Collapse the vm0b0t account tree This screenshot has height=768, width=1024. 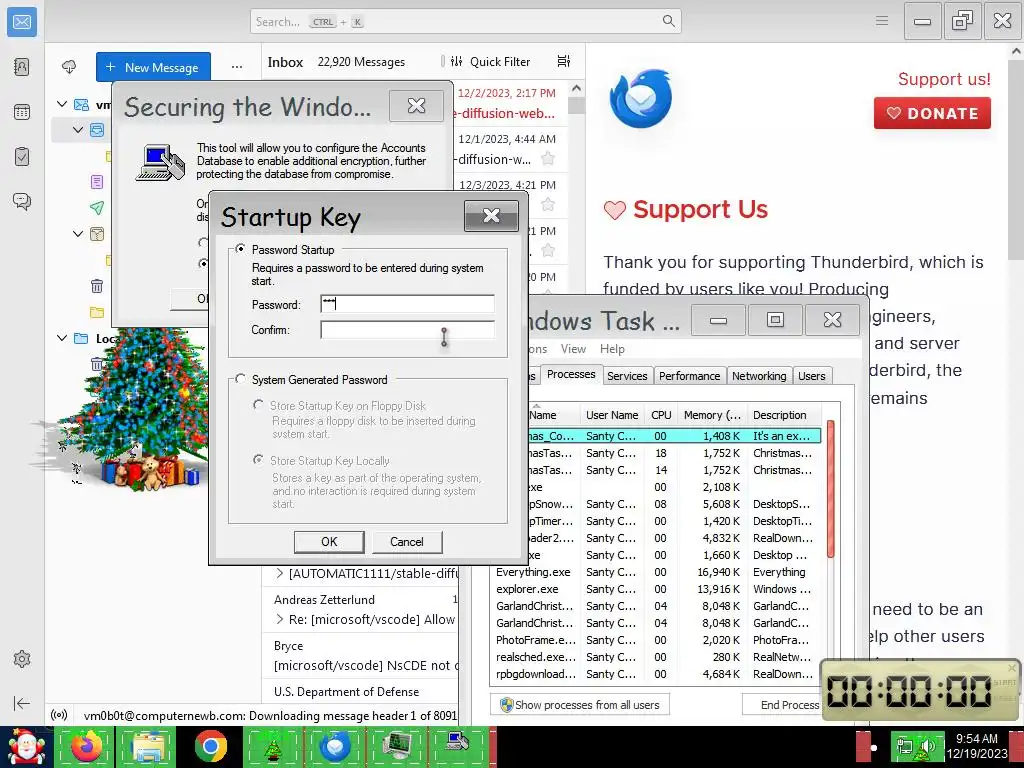(62, 104)
